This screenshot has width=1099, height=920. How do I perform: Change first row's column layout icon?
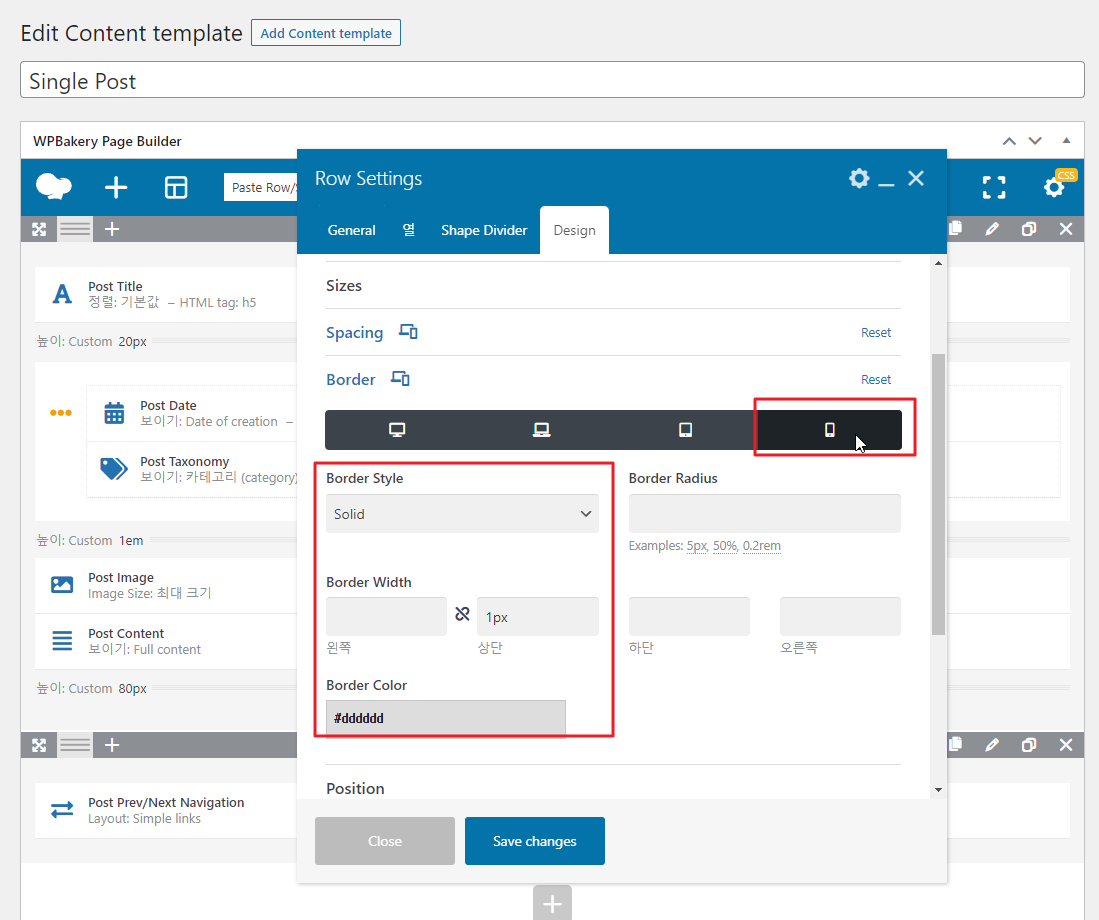[74, 229]
